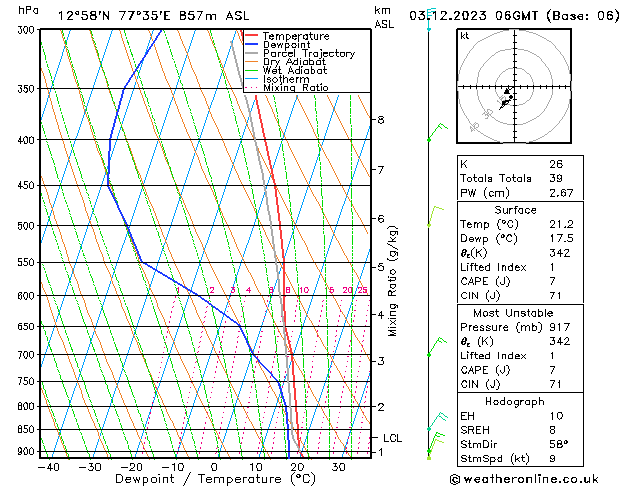Click the 2 km altitude tick label

[381, 407]
